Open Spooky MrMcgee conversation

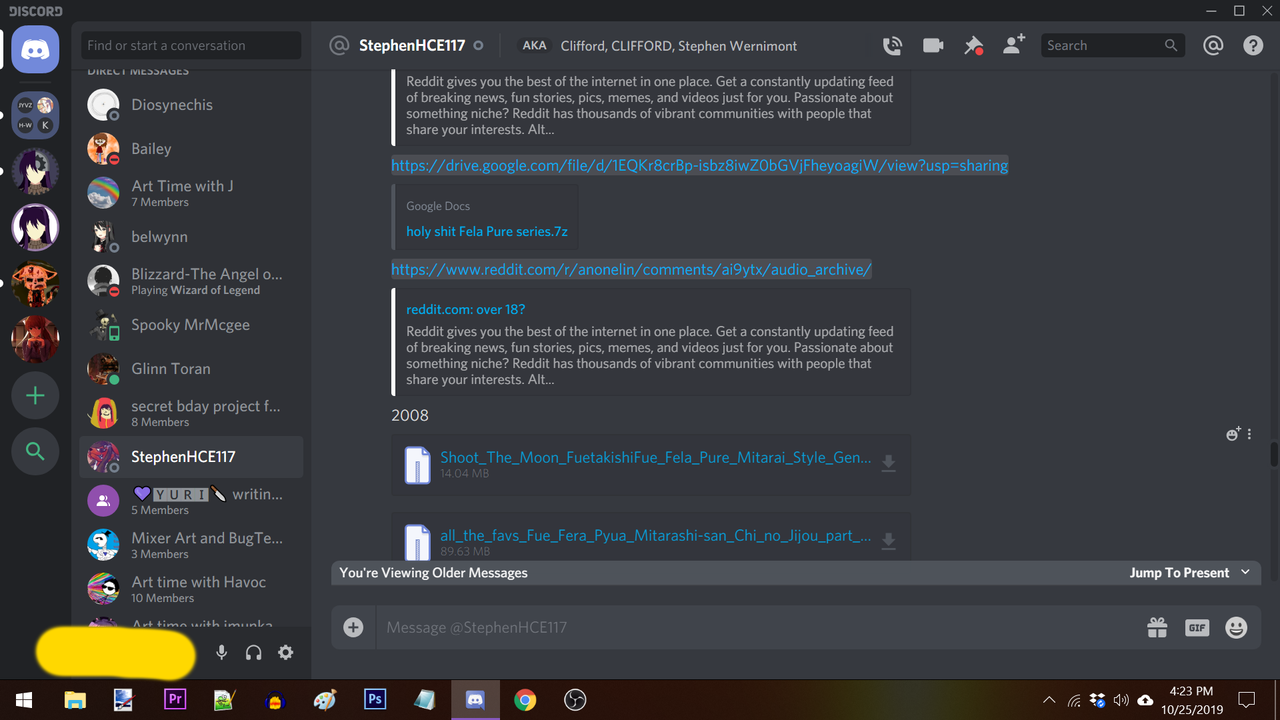tap(191, 325)
